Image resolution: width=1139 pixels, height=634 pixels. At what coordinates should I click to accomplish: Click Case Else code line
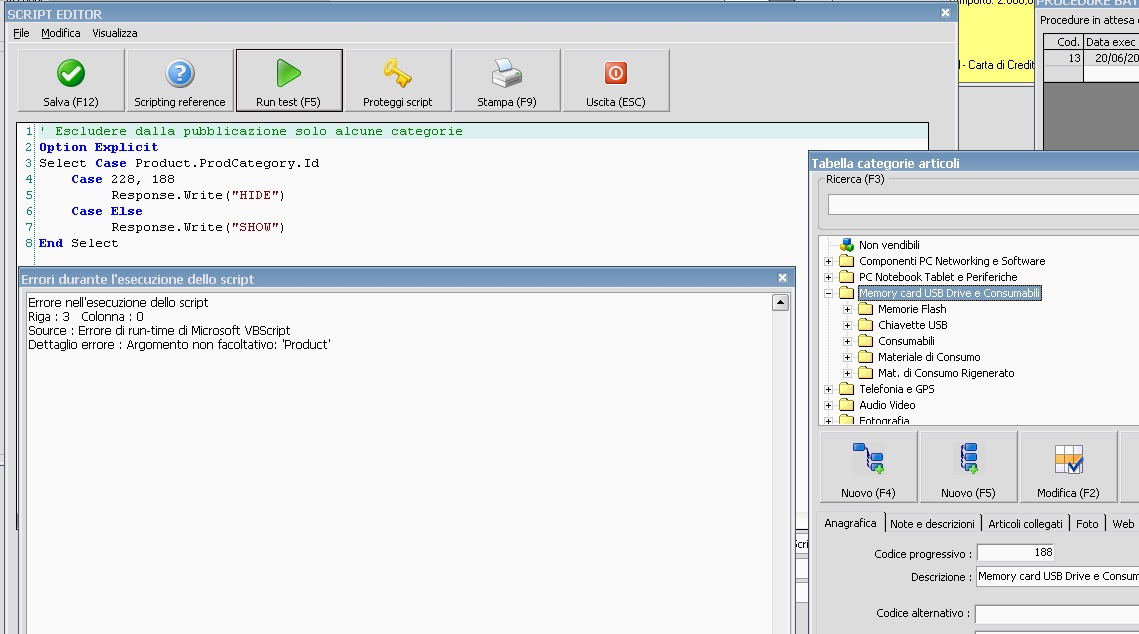(x=107, y=211)
